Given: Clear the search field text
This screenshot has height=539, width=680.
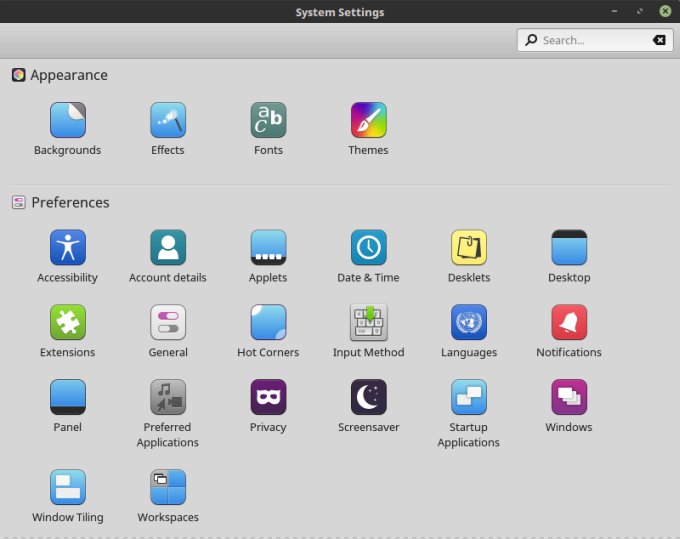Looking at the screenshot, I should tap(659, 40).
